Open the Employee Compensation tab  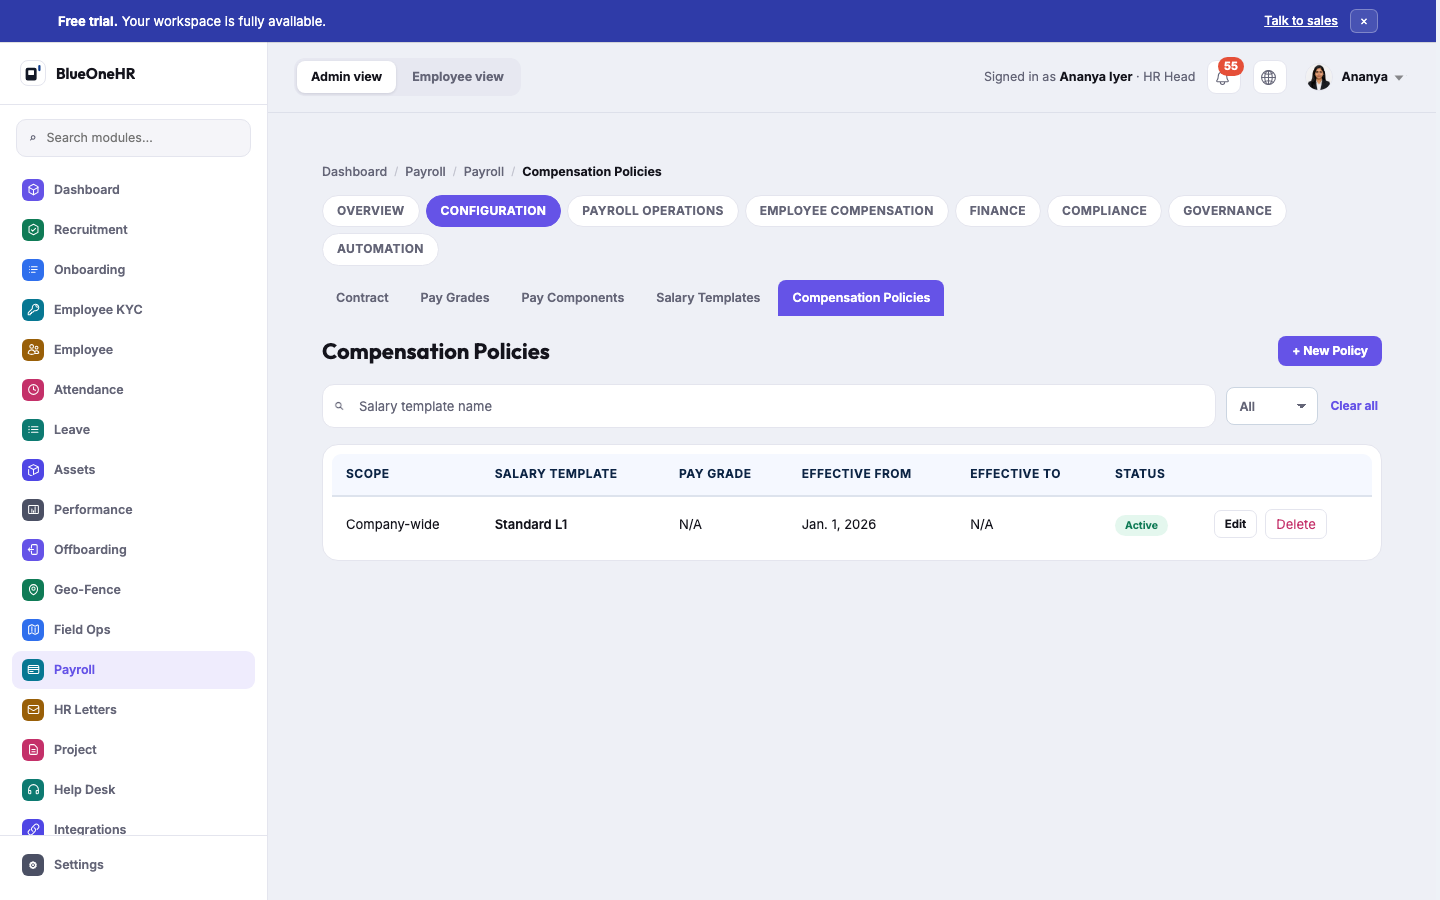(x=847, y=211)
